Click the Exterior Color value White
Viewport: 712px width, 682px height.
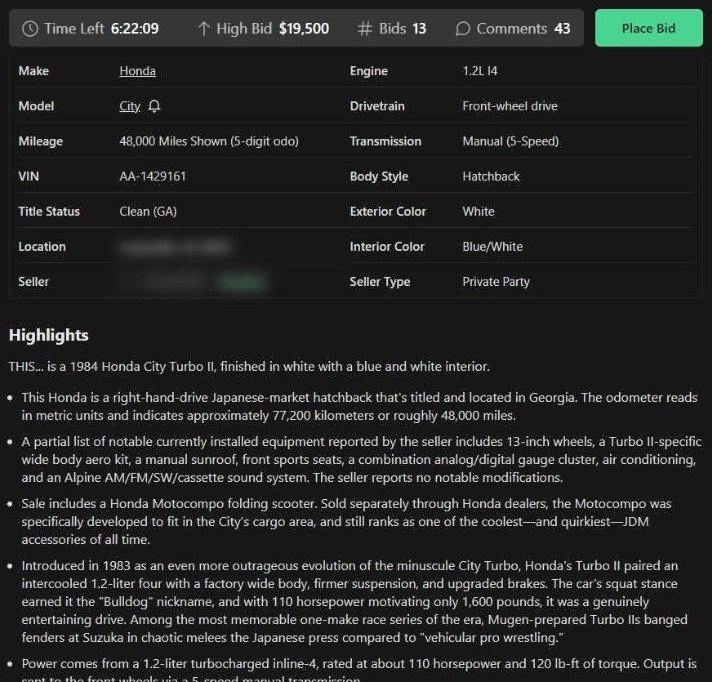pyautogui.click(x=478, y=212)
